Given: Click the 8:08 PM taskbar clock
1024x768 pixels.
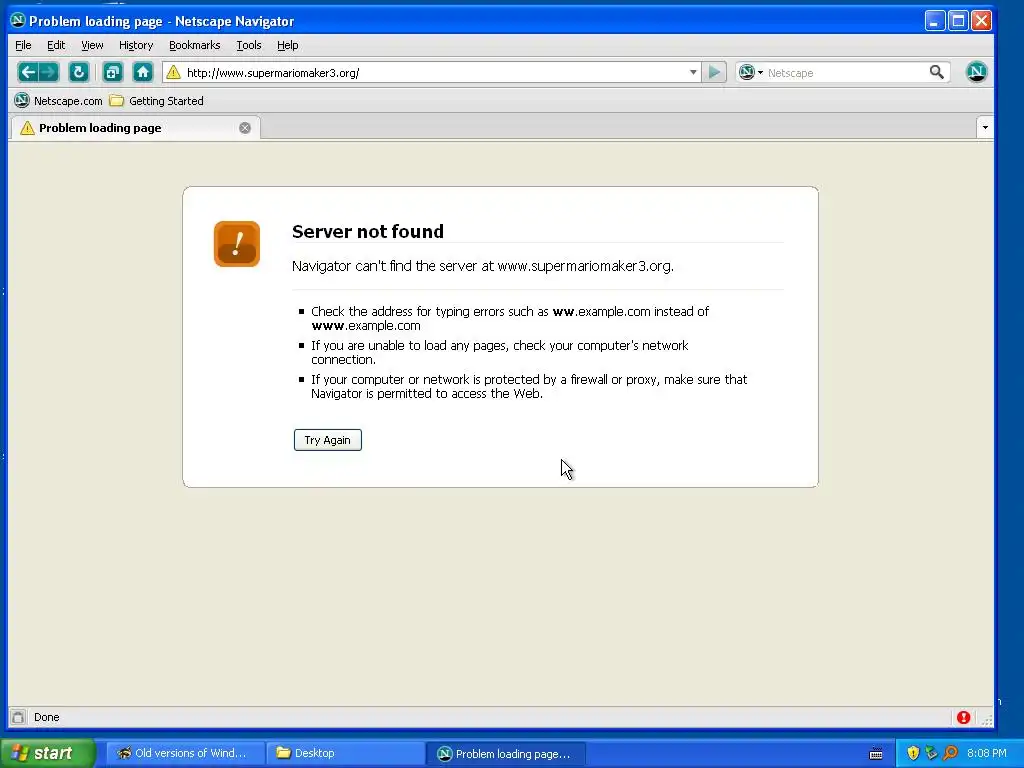Looking at the screenshot, I should point(987,753).
